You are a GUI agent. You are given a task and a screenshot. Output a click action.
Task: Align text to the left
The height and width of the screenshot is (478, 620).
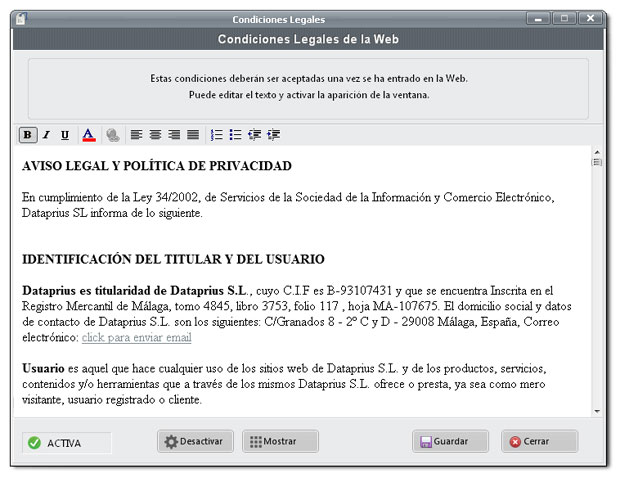[136, 135]
